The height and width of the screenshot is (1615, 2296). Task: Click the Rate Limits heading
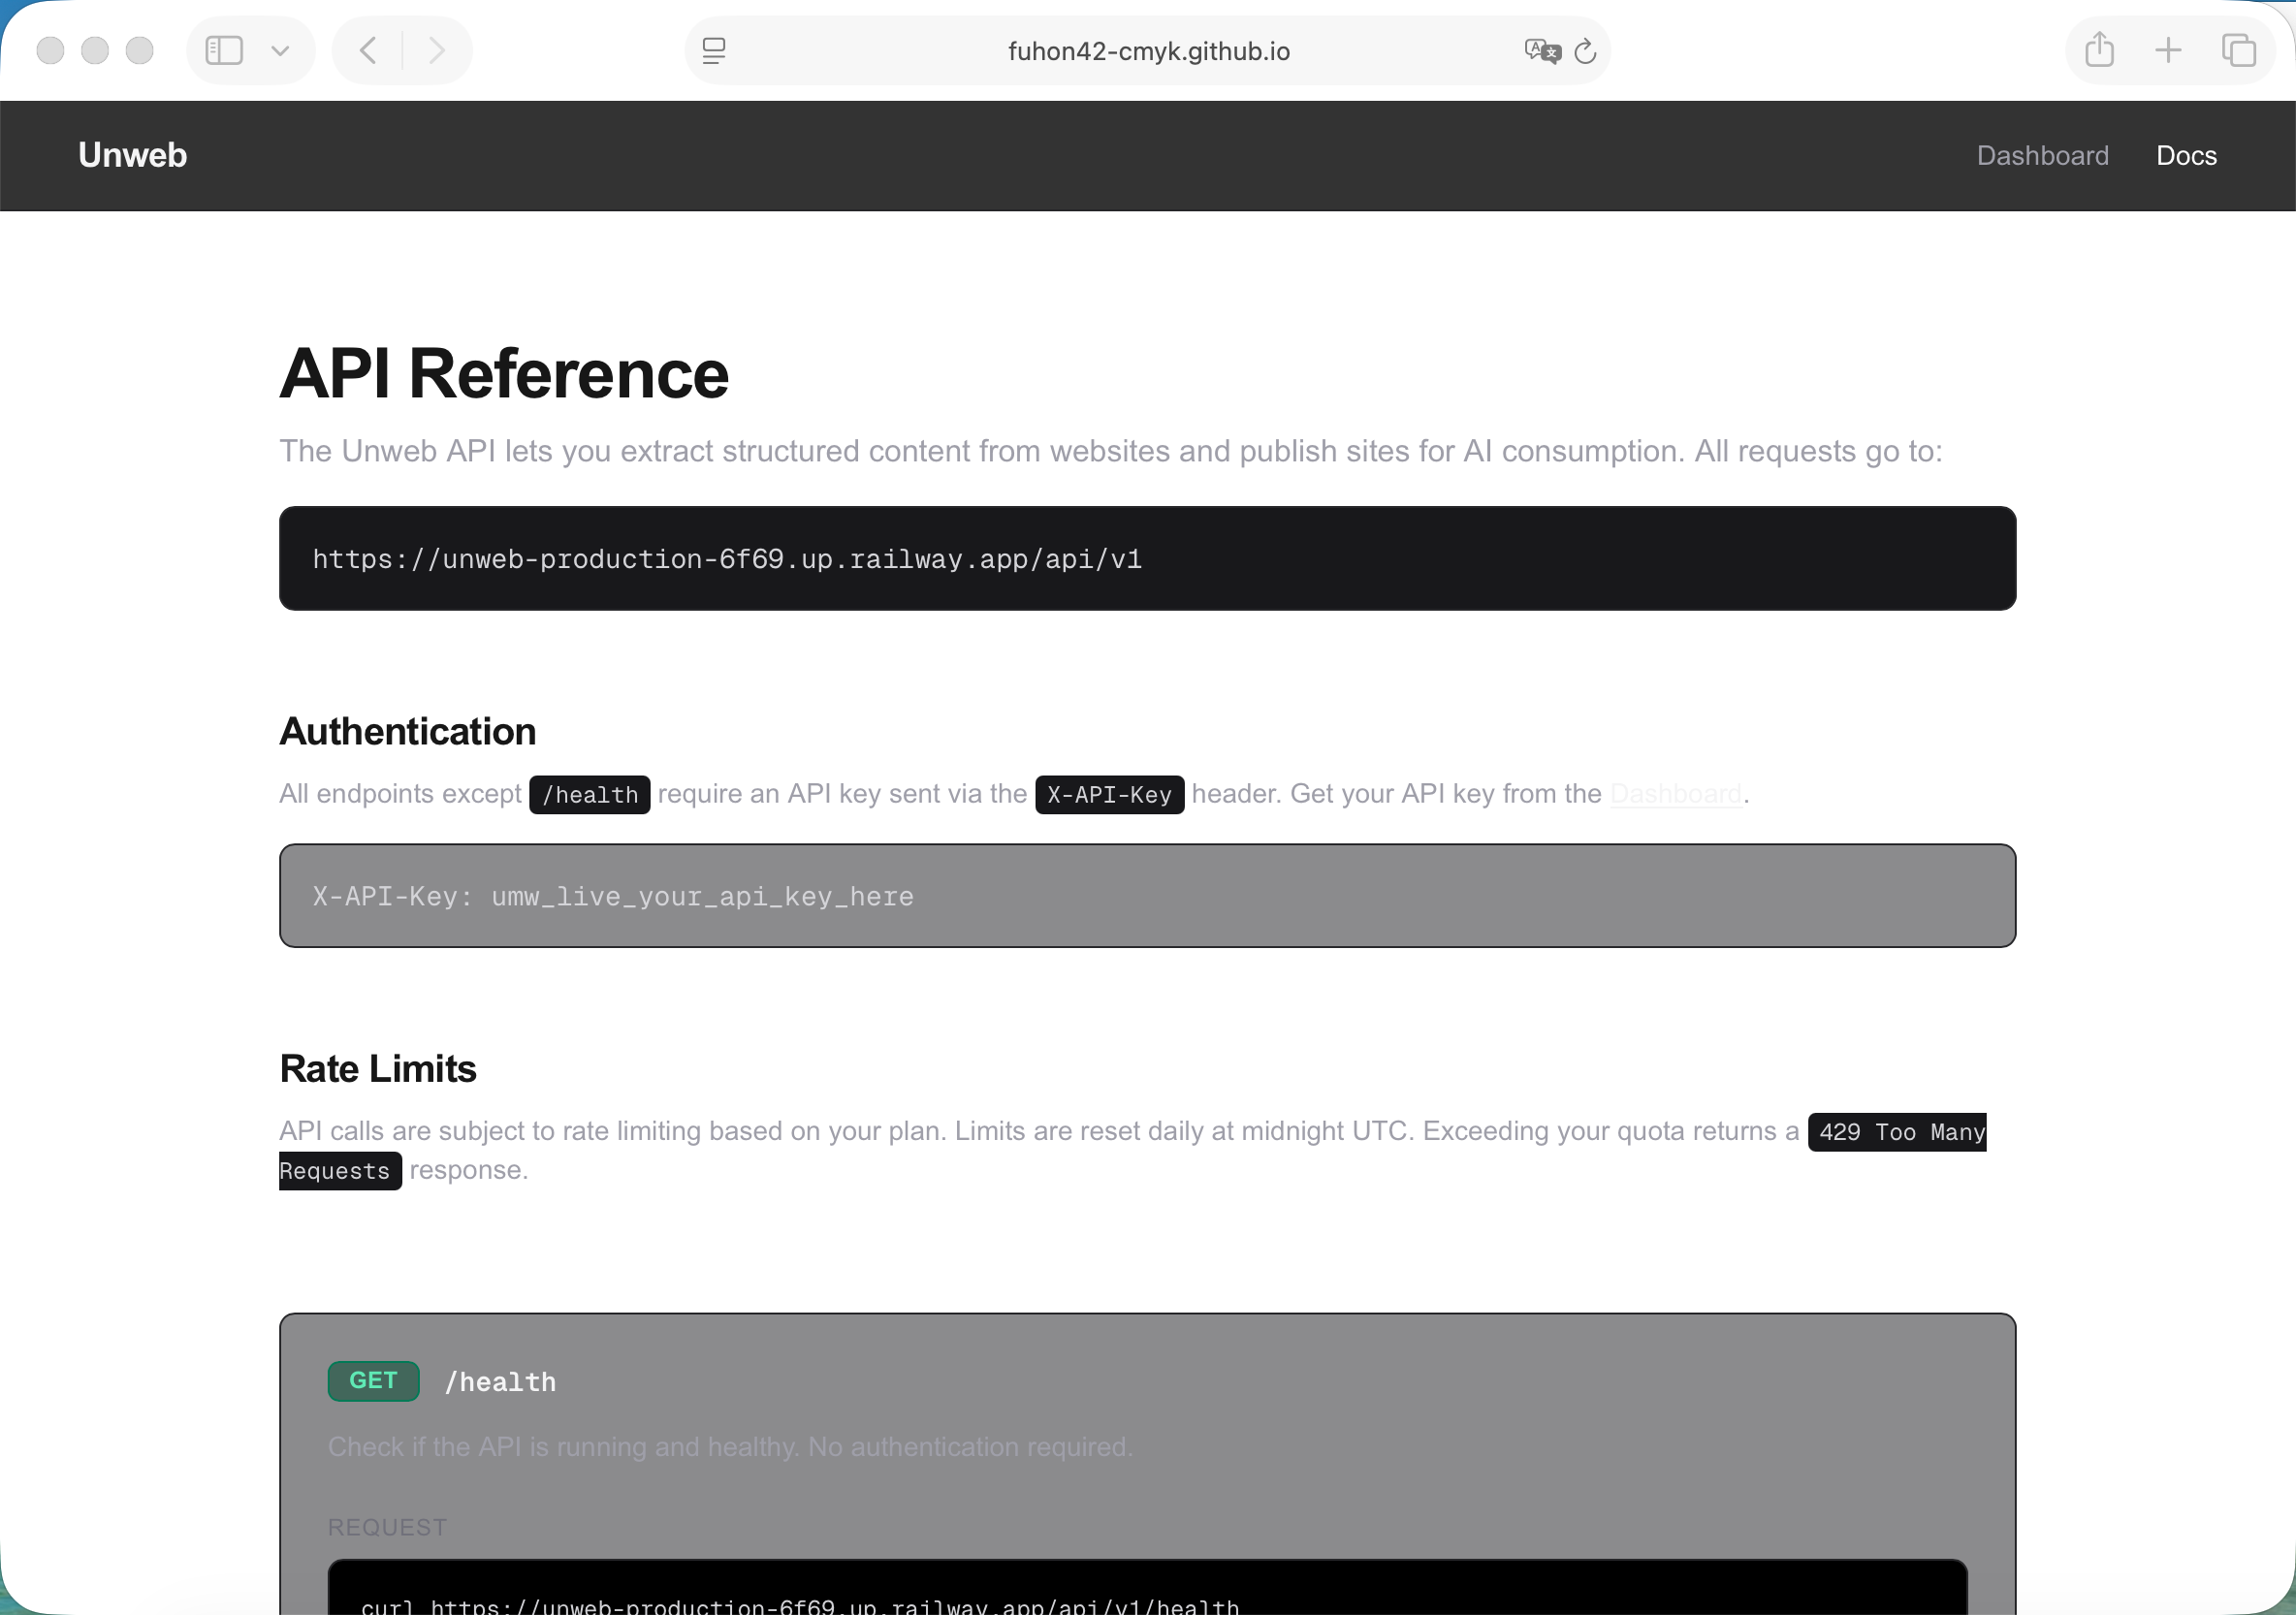click(x=378, y=1069)
